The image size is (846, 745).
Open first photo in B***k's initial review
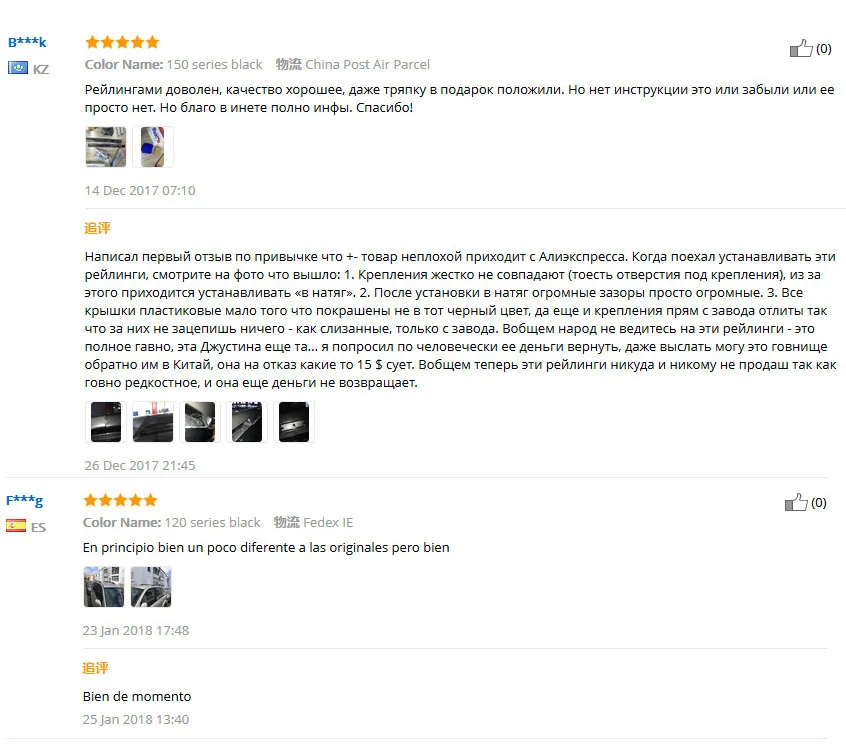pyautogui.click(x=106, y=147)
